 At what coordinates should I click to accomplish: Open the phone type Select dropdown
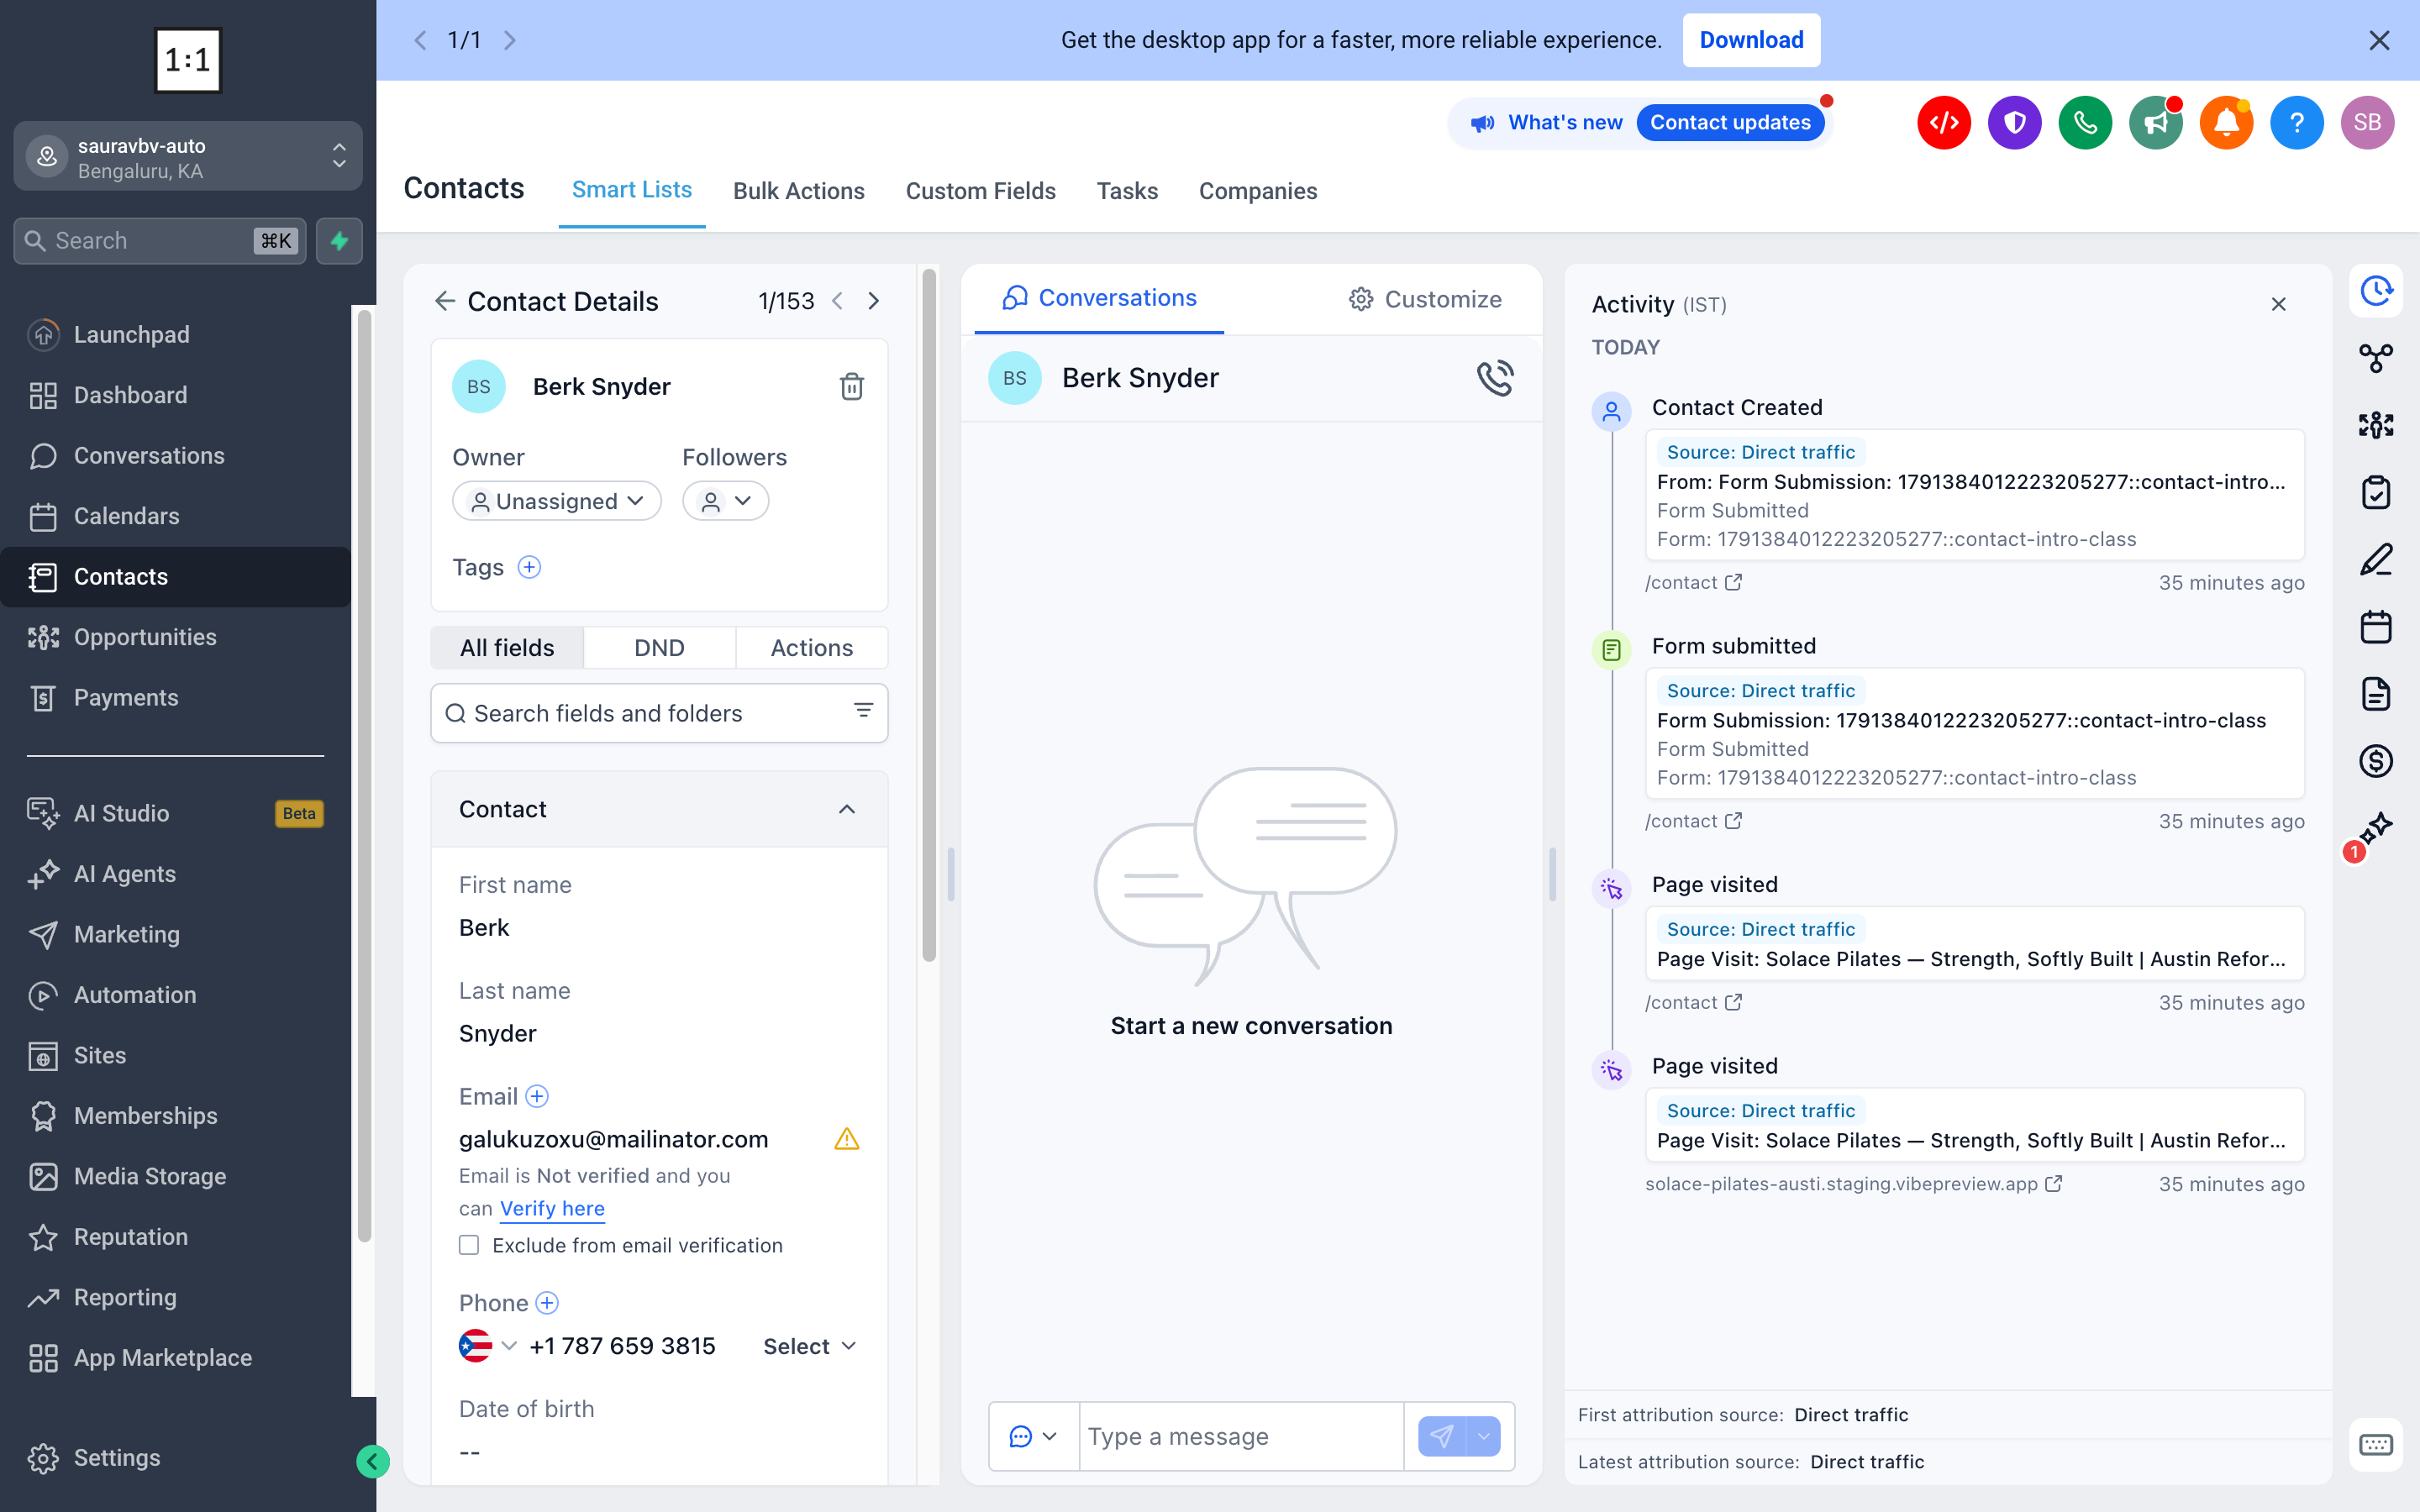click(x=809, y=1346)
